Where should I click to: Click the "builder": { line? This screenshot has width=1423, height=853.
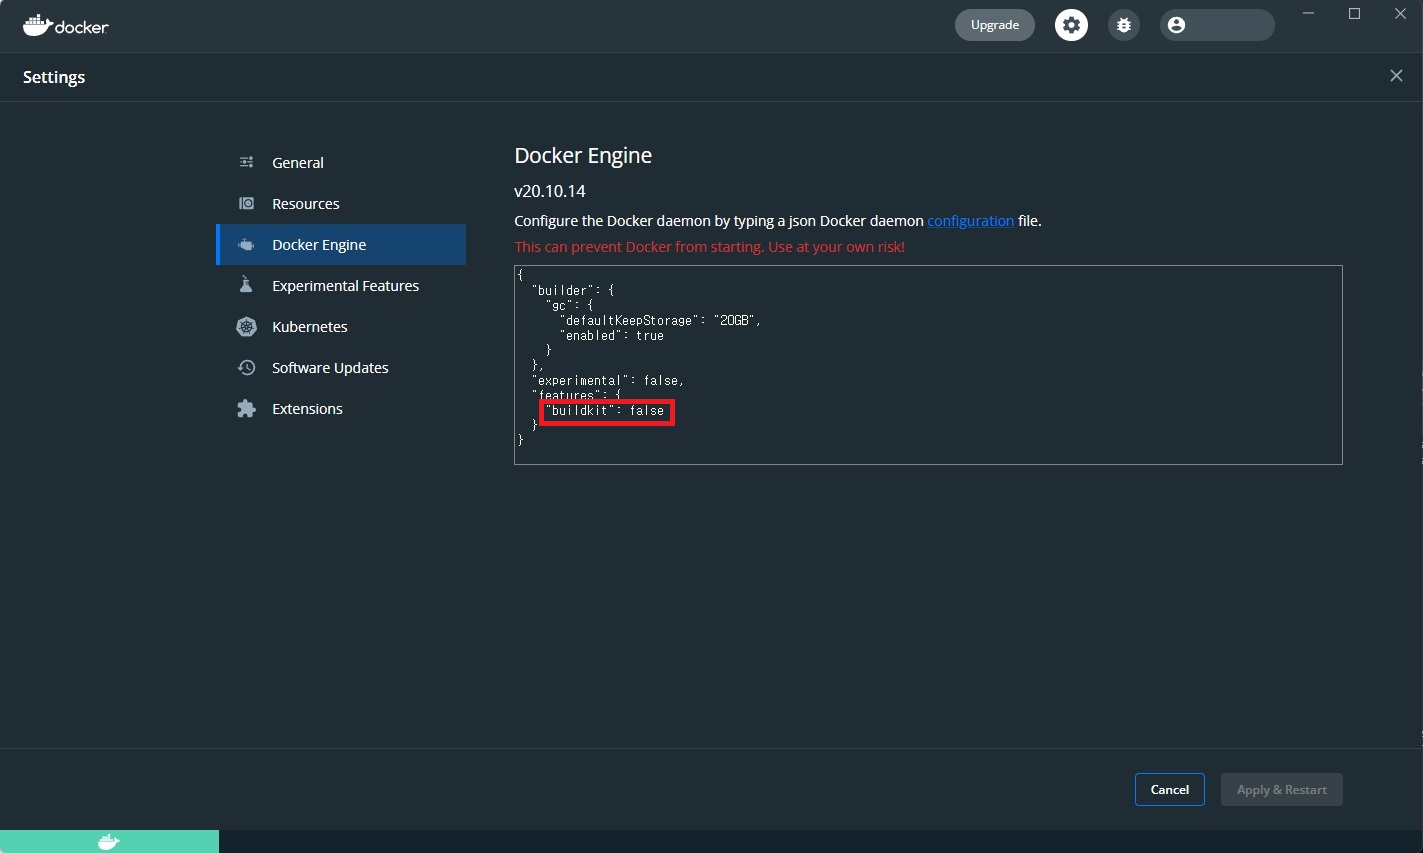tap(573, 291)
